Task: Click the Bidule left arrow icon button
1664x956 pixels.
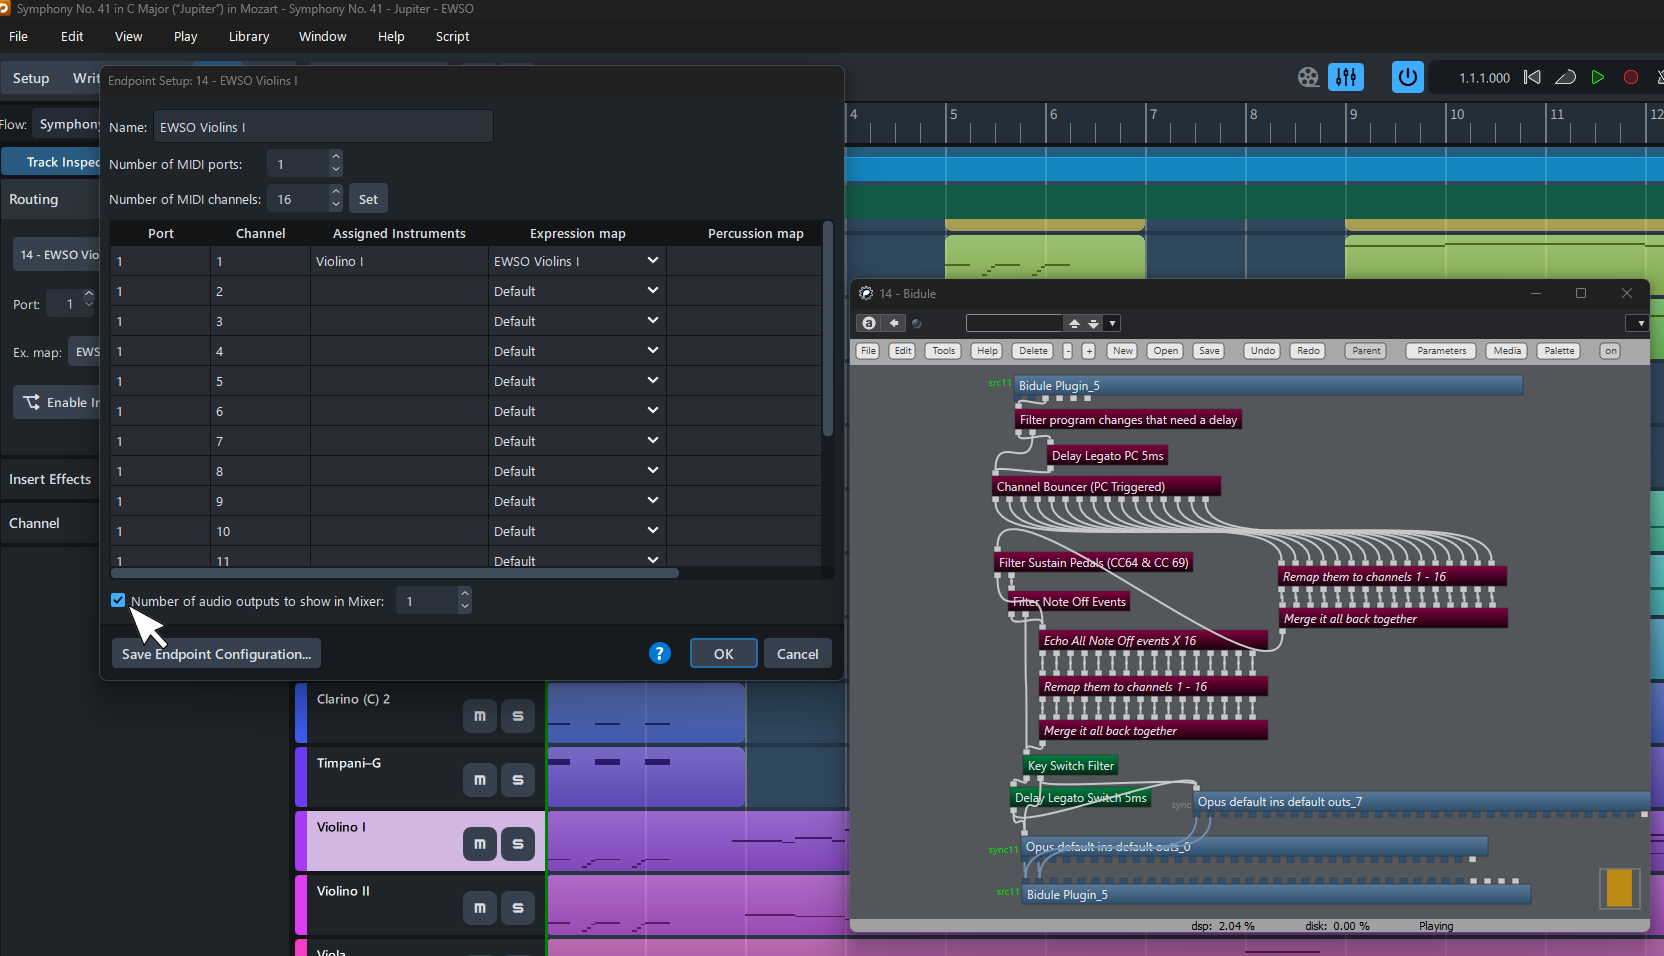Action: click(x=894, y=323)
